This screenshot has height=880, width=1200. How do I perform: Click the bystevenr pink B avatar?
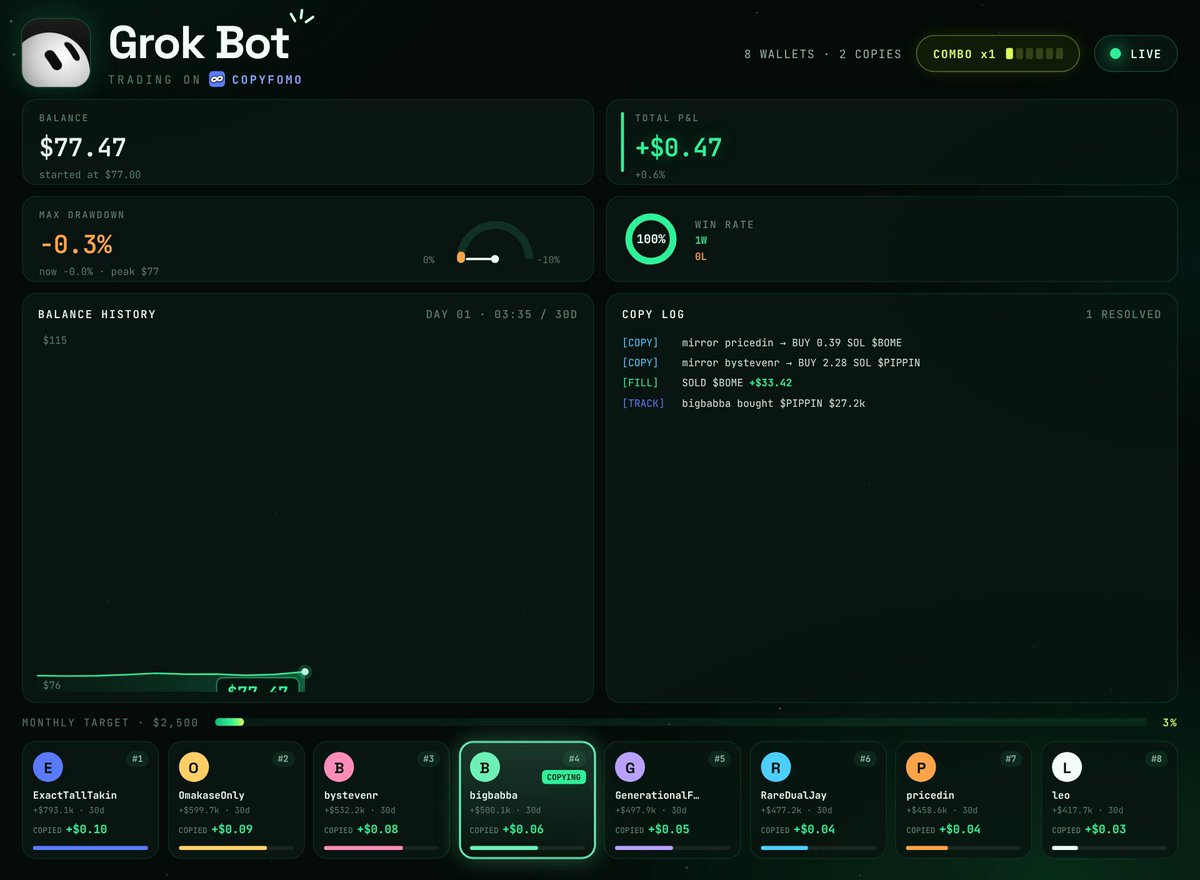click(x=339, y=768)
